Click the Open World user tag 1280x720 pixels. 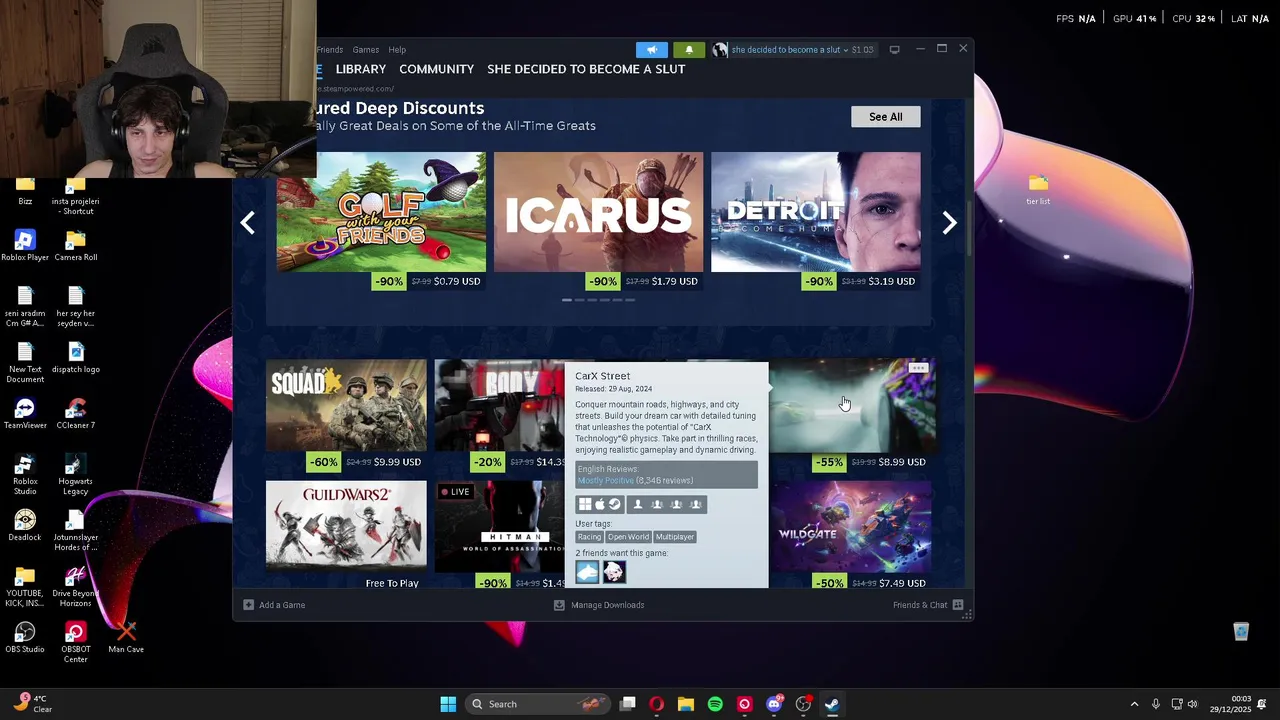click(x=628, y=537)
